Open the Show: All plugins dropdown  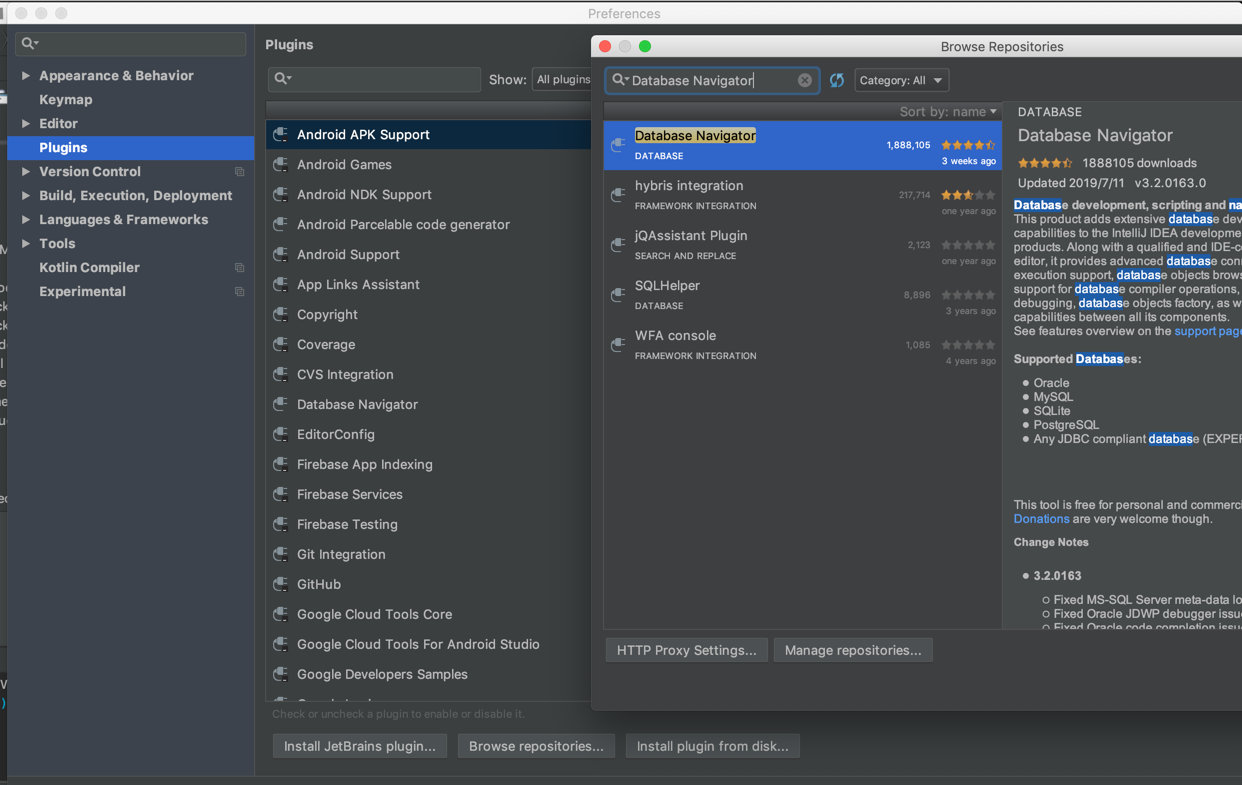[x=562, y=80]
